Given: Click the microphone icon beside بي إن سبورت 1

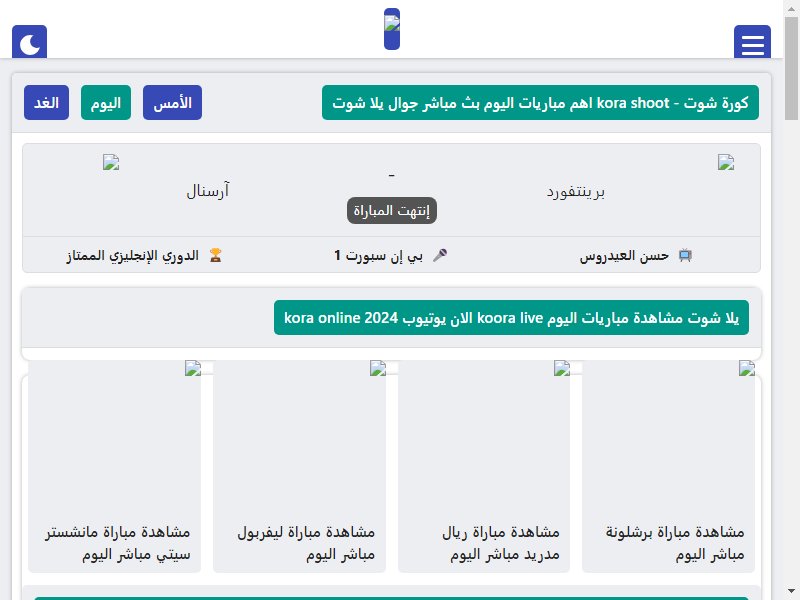Looking at the screenshot, I should 440,255.
